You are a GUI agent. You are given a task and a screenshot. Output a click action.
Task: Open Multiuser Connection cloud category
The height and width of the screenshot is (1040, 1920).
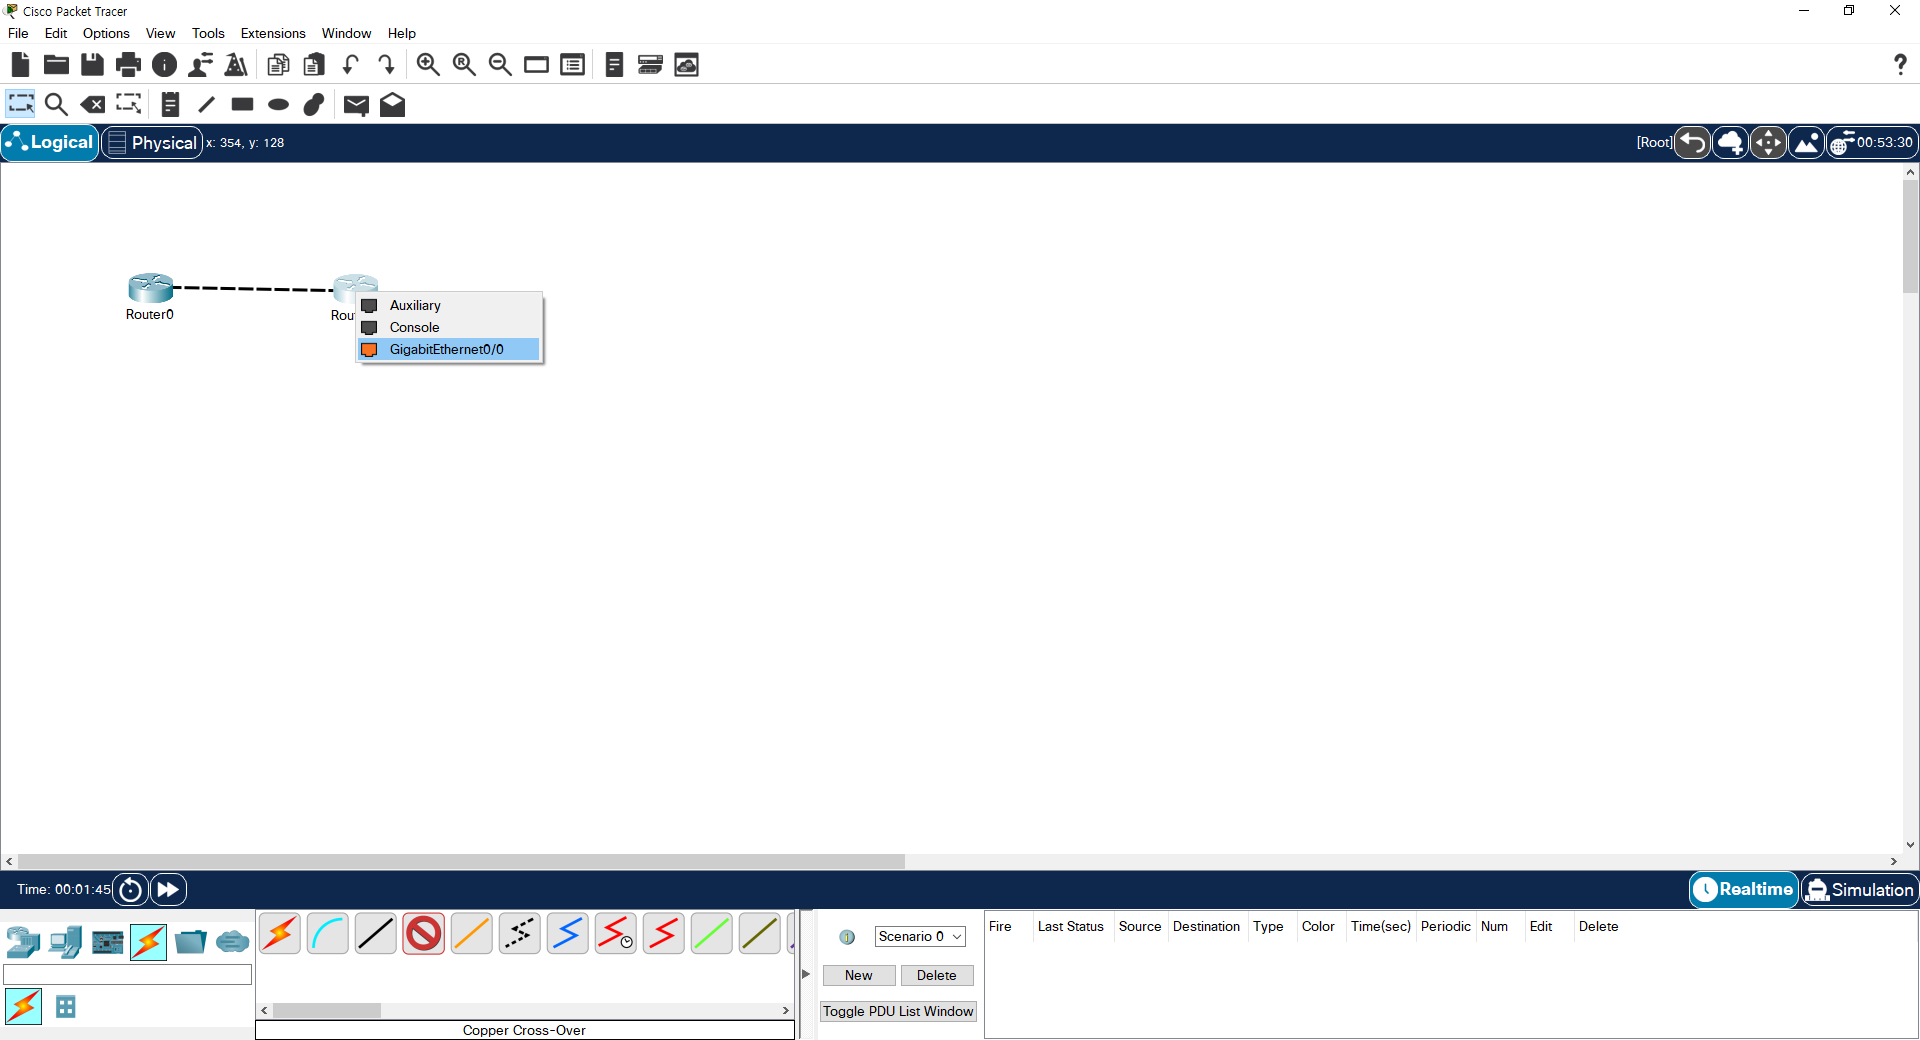pos(232,942)
